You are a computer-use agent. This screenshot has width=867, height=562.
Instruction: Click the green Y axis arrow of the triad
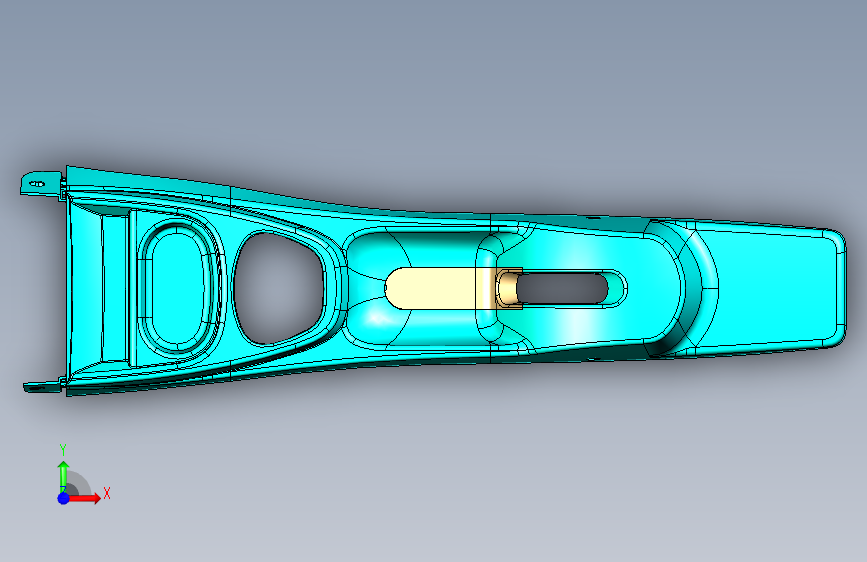64,477
